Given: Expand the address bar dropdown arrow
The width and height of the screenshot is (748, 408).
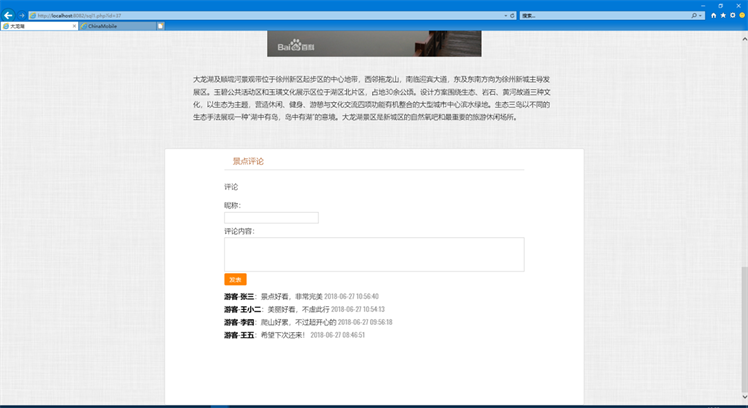Looking at the screenshot, I should pos(505,16).
